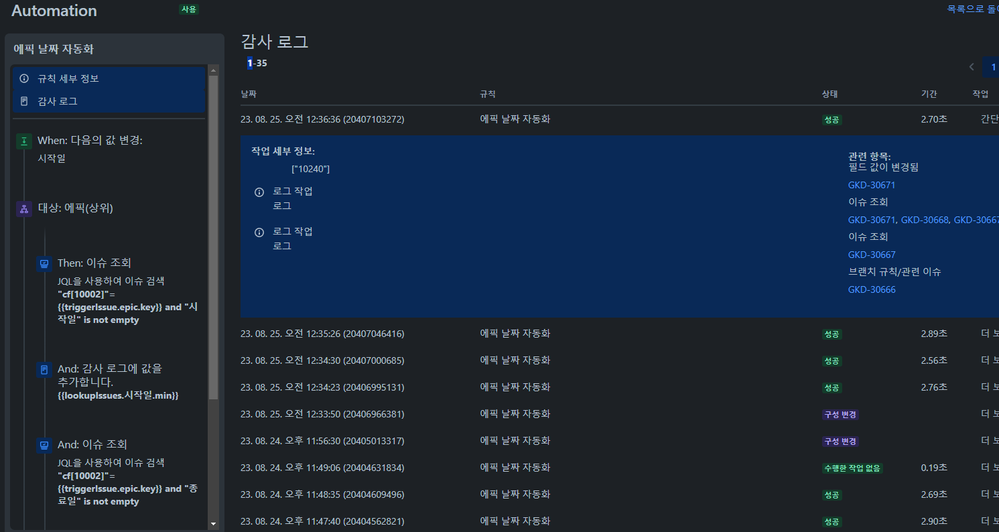Open GKD-30668 issue link
The height and width of the screenshot is (532, 999).
point(924,220)
